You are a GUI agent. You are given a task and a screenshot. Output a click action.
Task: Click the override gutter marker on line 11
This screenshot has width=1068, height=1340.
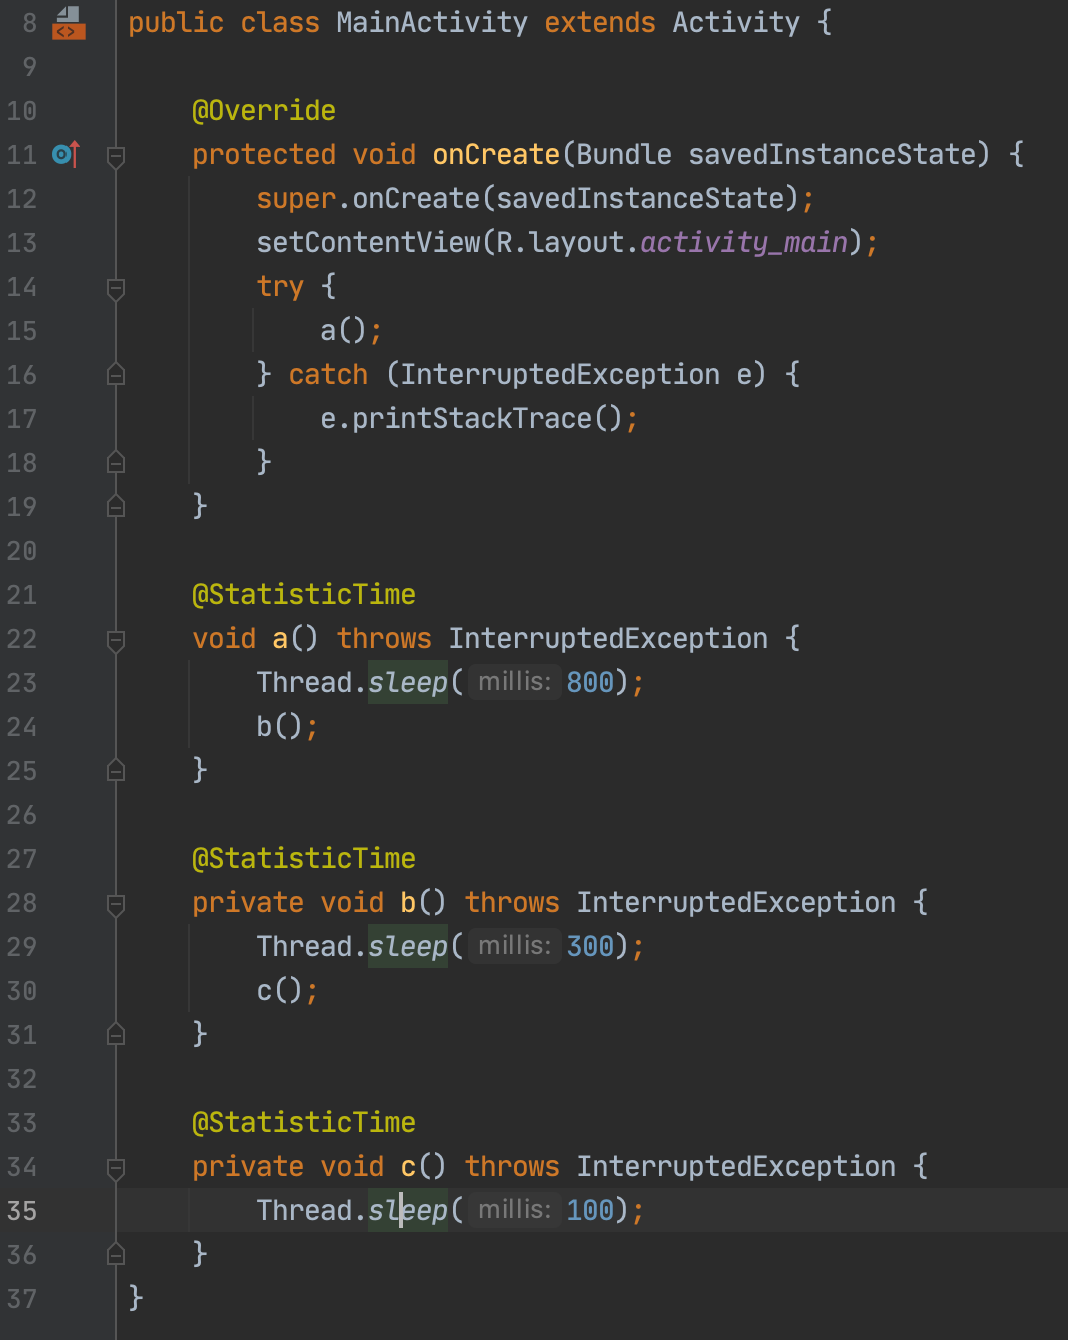66,154
